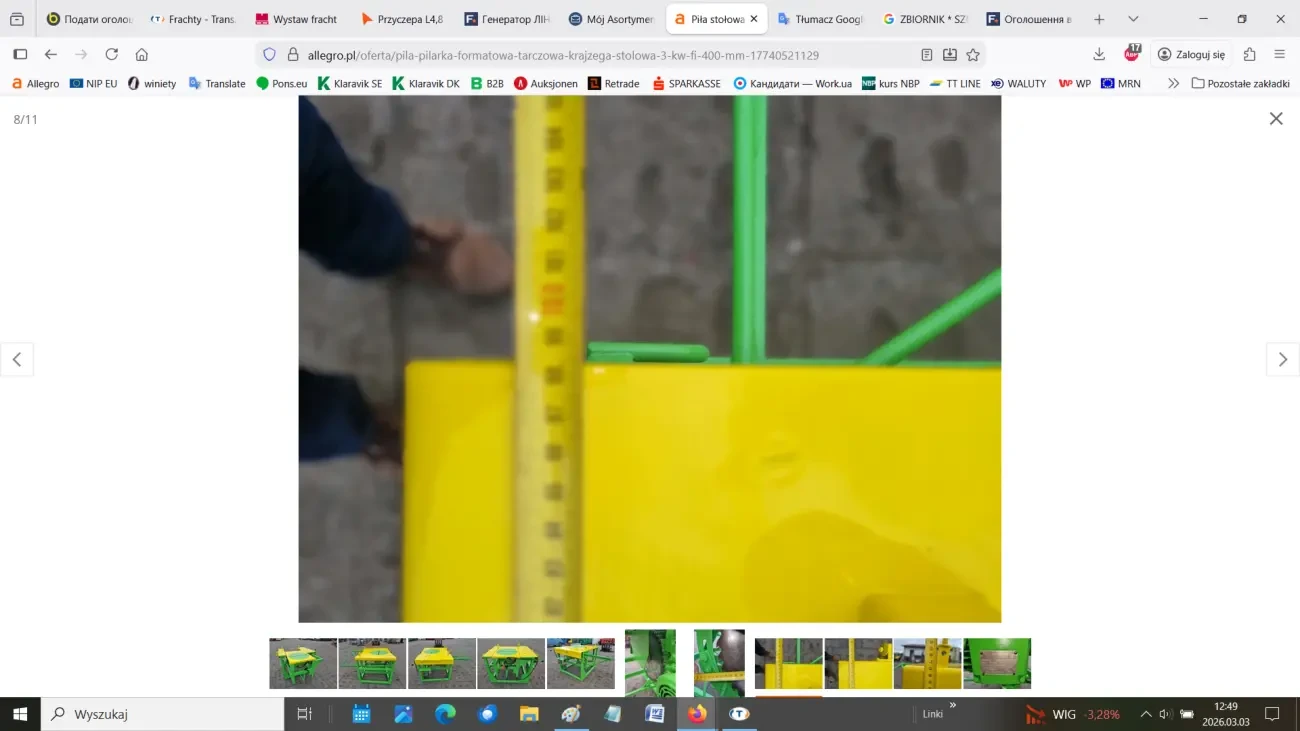Switch to the Tłumacz Google tab
Screen dimensions: 1300x731
[x=820, y=19]
